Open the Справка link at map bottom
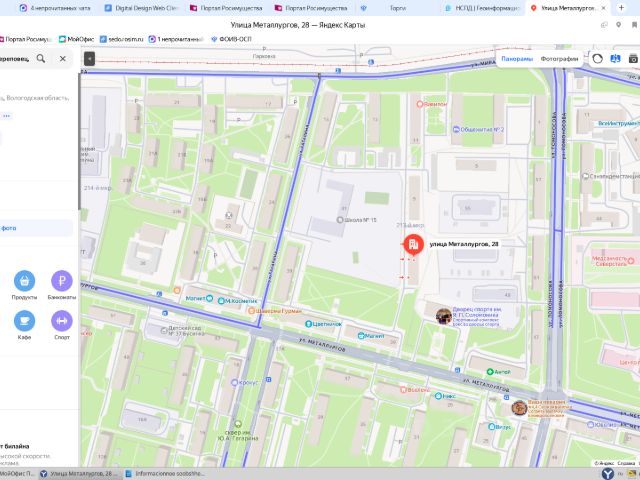 pyautogui.click(x=626, y=463)
